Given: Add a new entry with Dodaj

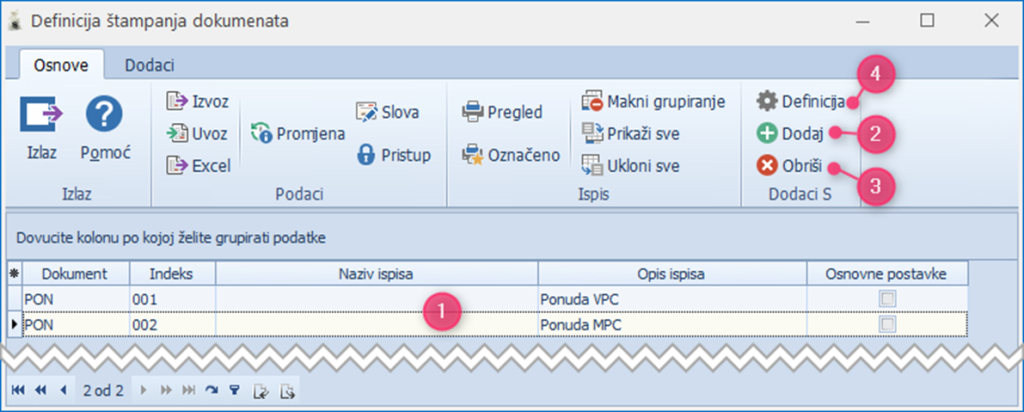Looking at the screenshot, I should [791, 133].
